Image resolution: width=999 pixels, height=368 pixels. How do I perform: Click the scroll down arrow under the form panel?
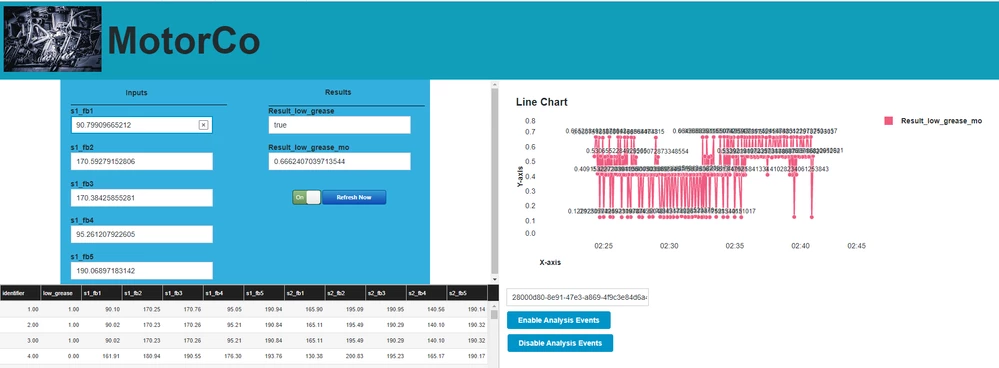[494, 279]
